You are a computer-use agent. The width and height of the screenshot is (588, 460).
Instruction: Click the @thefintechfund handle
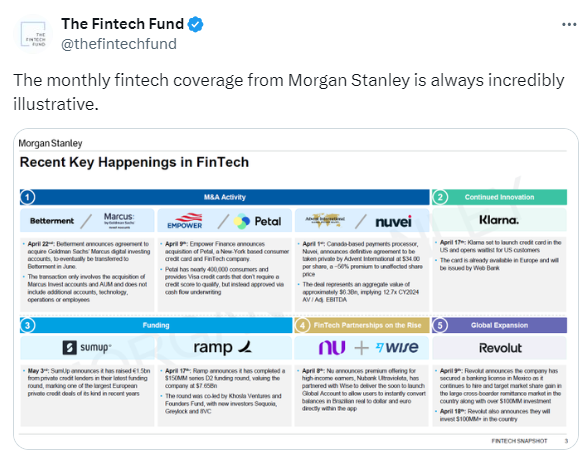(118, 44)
